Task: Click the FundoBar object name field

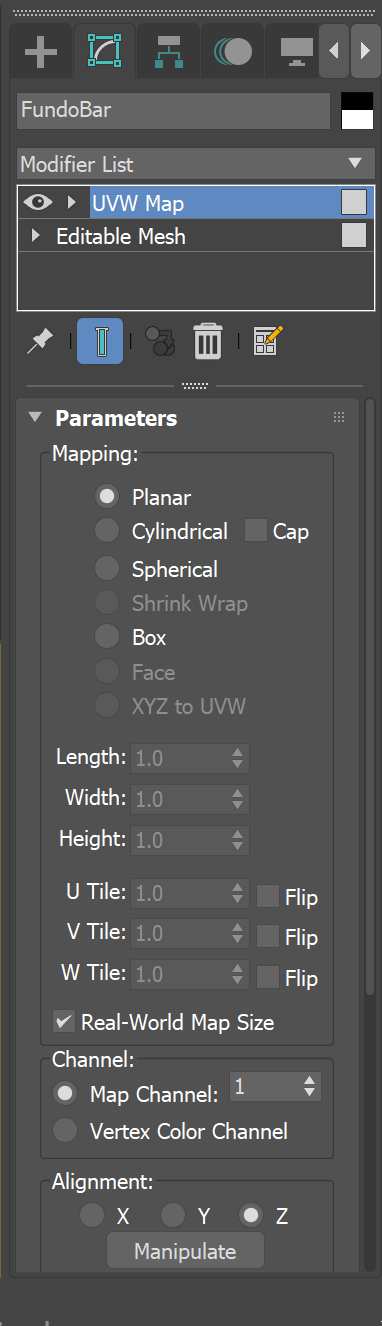Action: click(174, 110)
